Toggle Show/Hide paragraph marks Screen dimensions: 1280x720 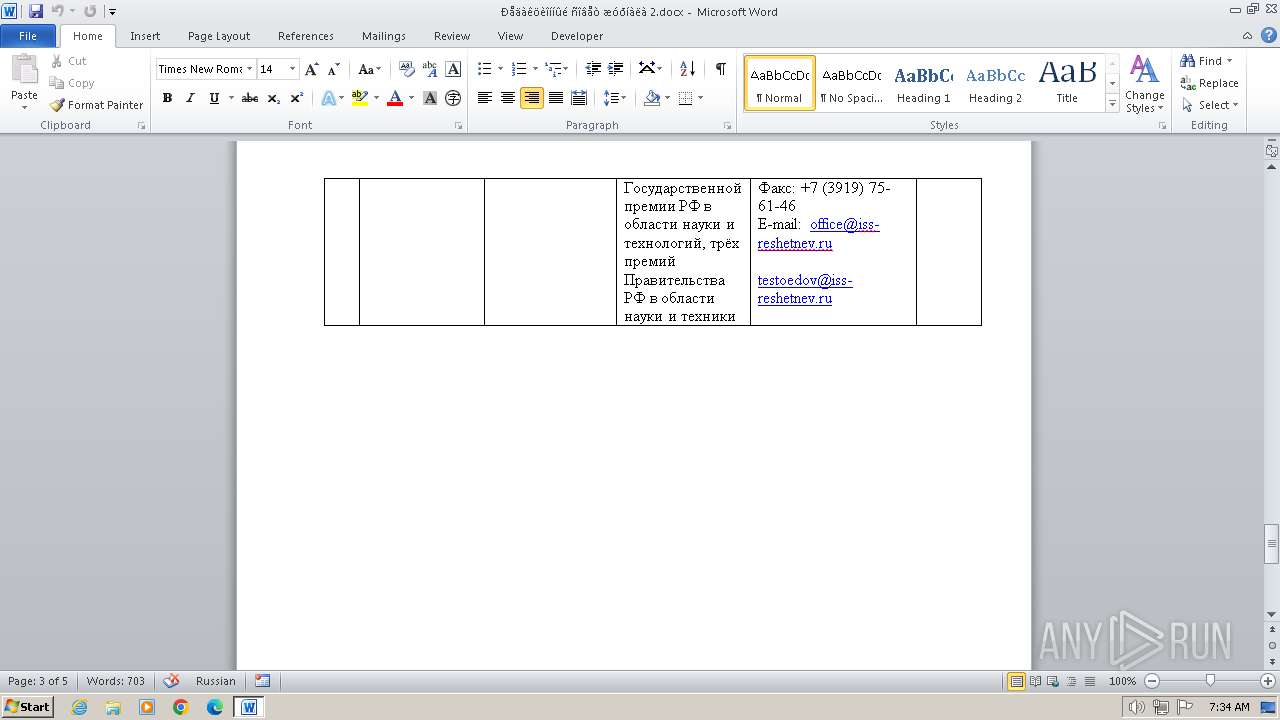point(720,69)
